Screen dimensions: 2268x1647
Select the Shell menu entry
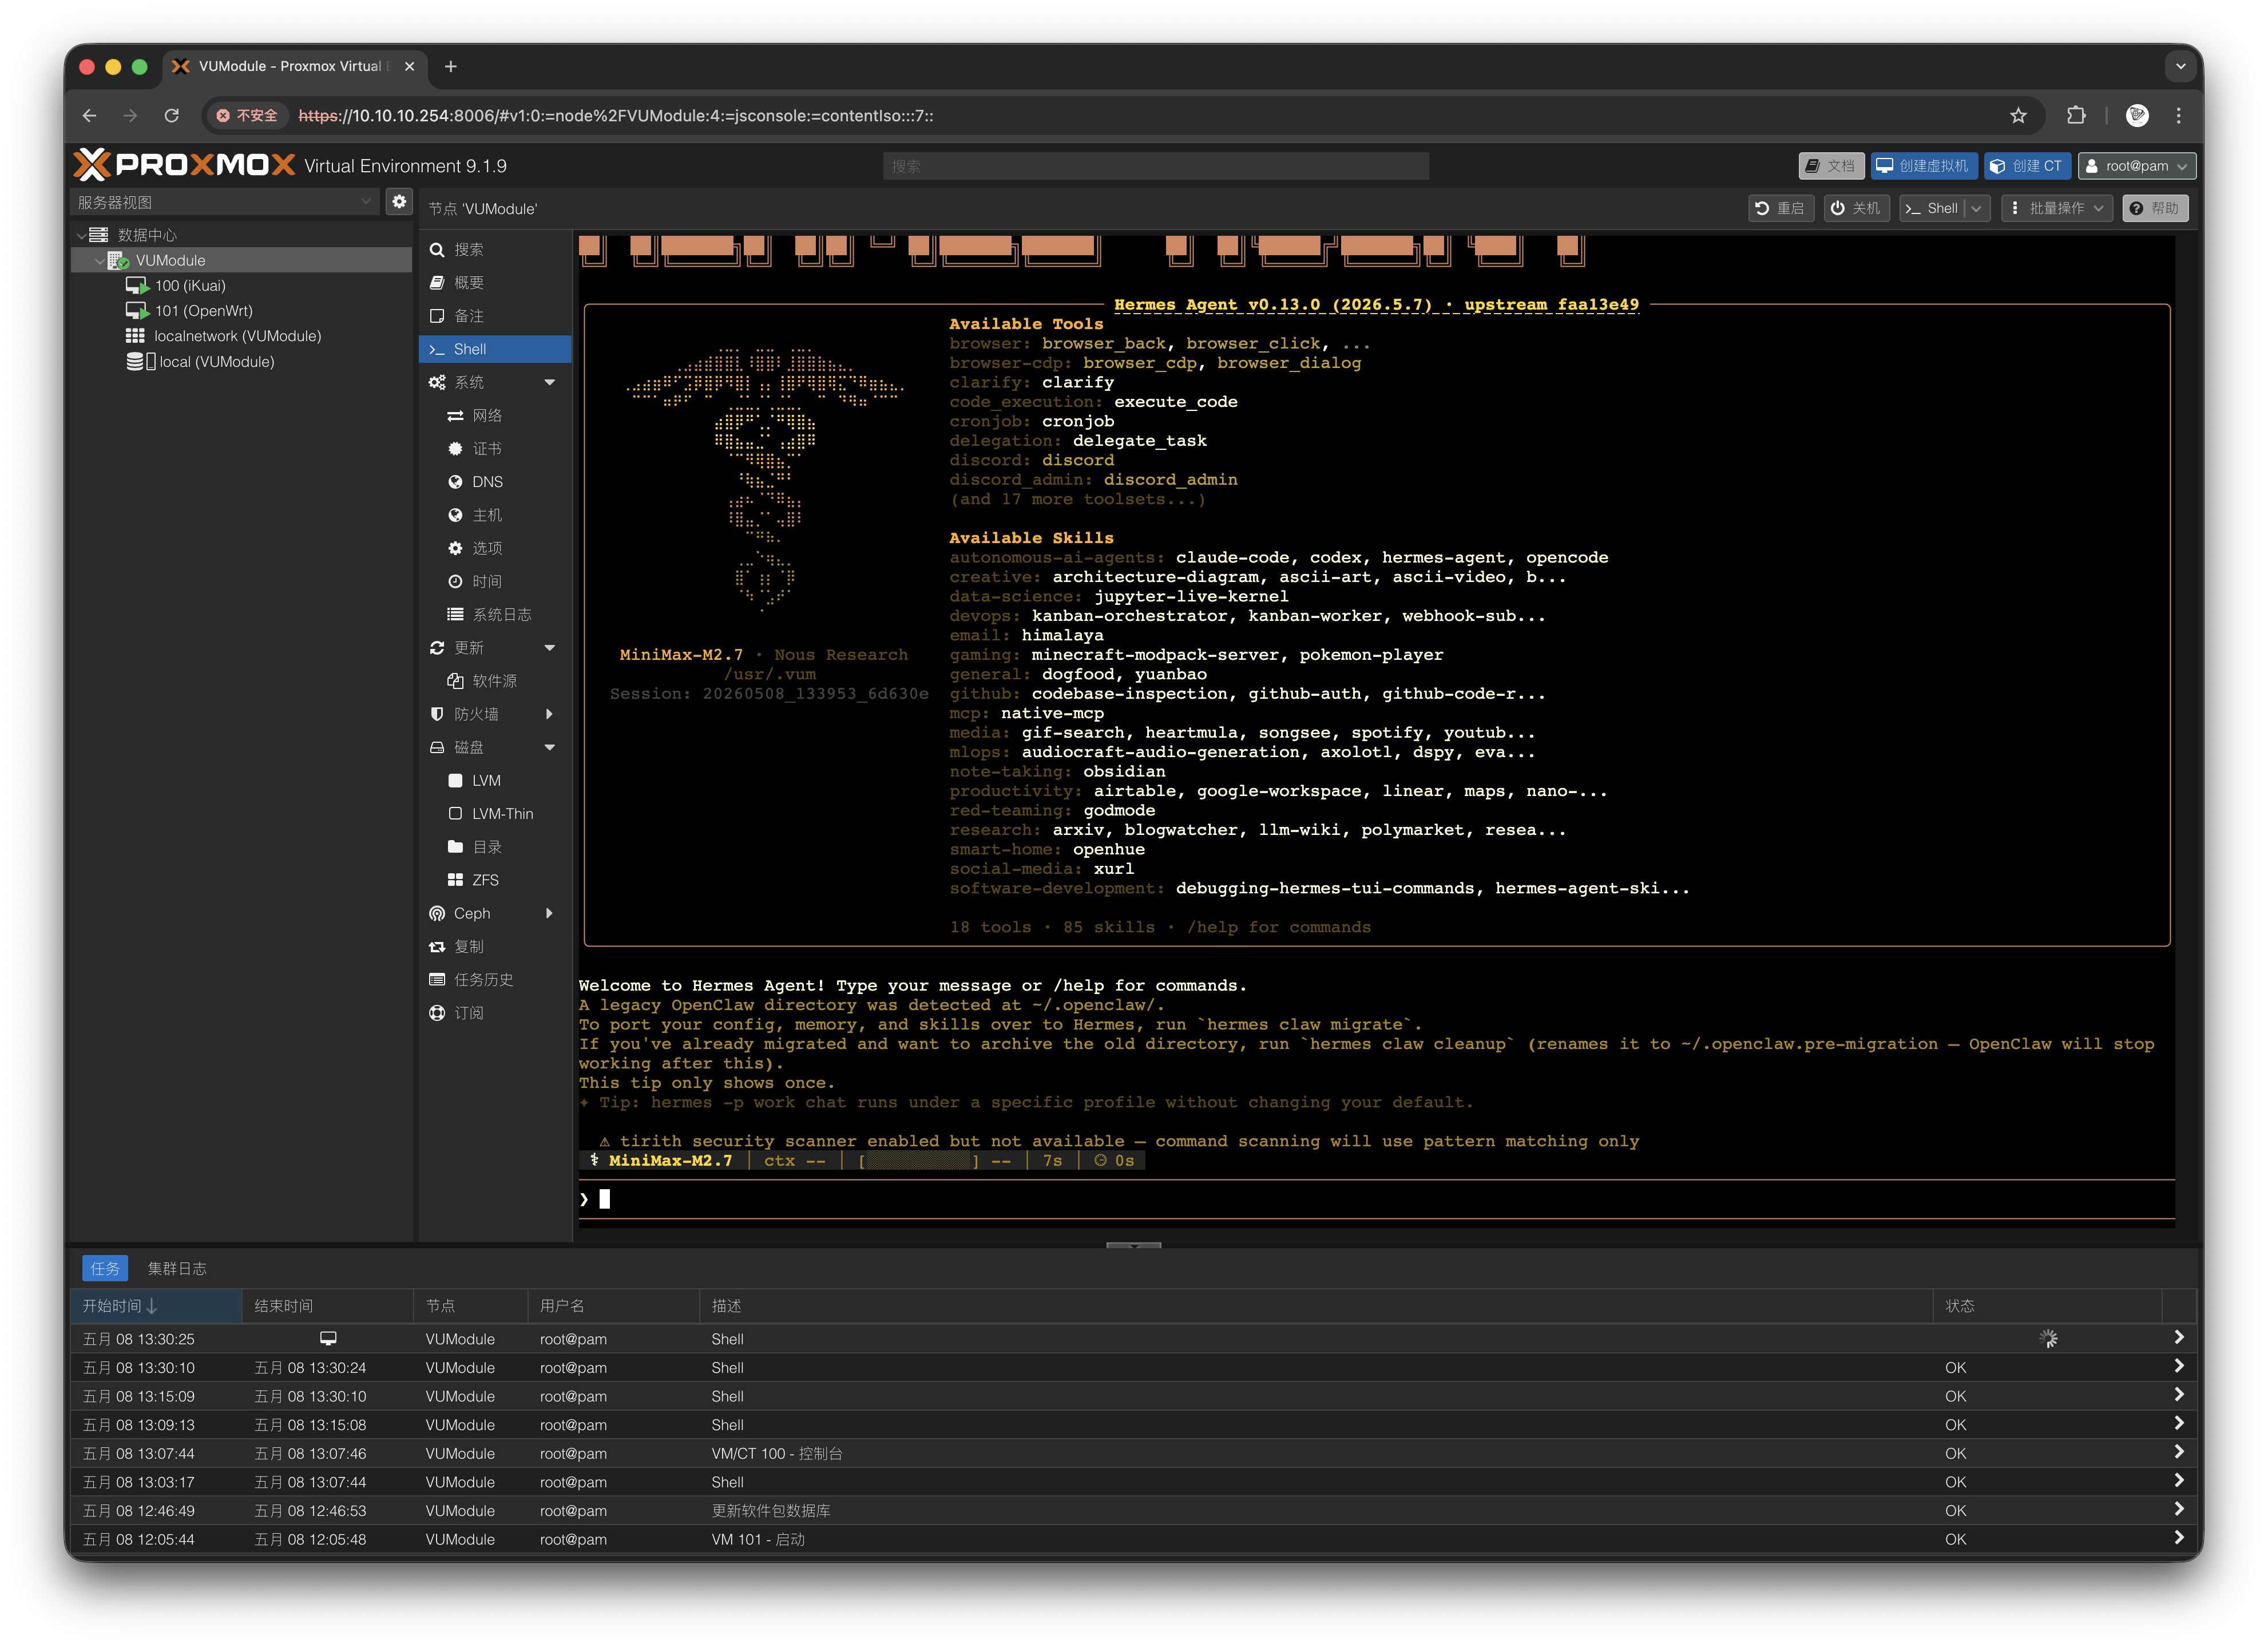494,349
